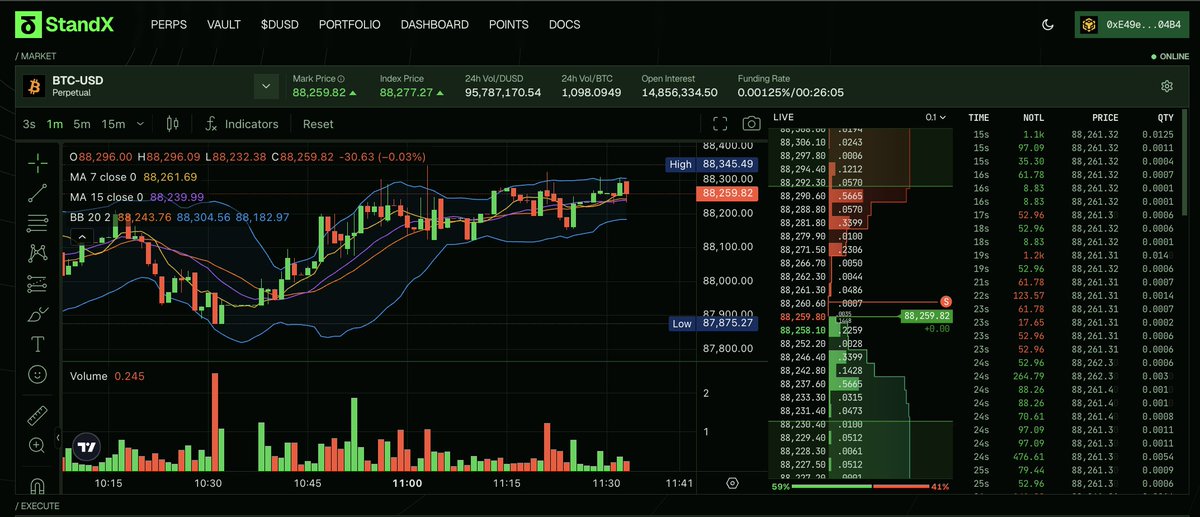
Task: Select the 15m timeframe
Action: [x=114, y=124]
